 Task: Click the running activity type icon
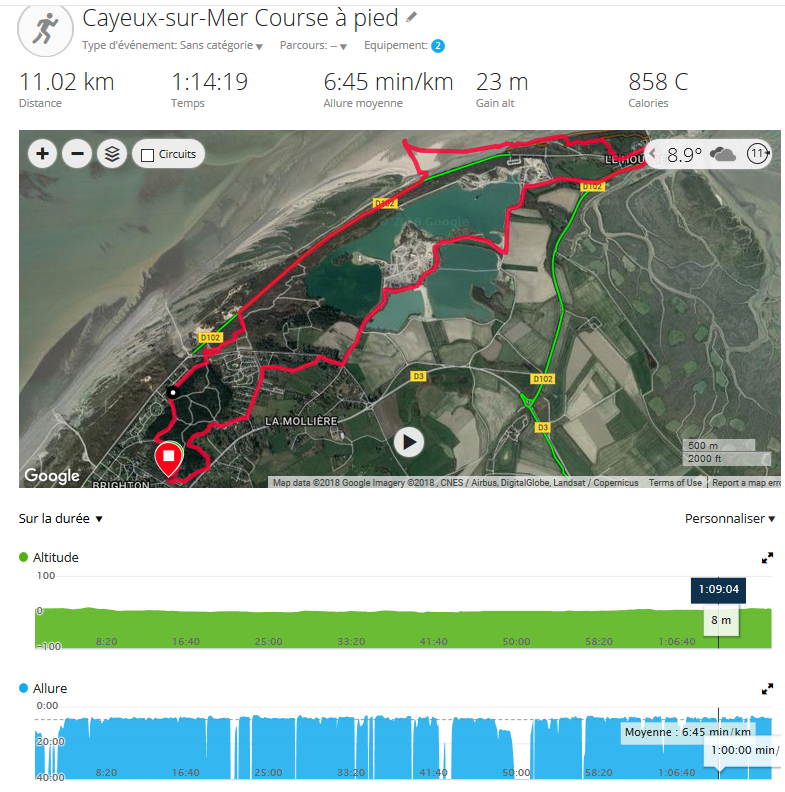coord(45,29)
